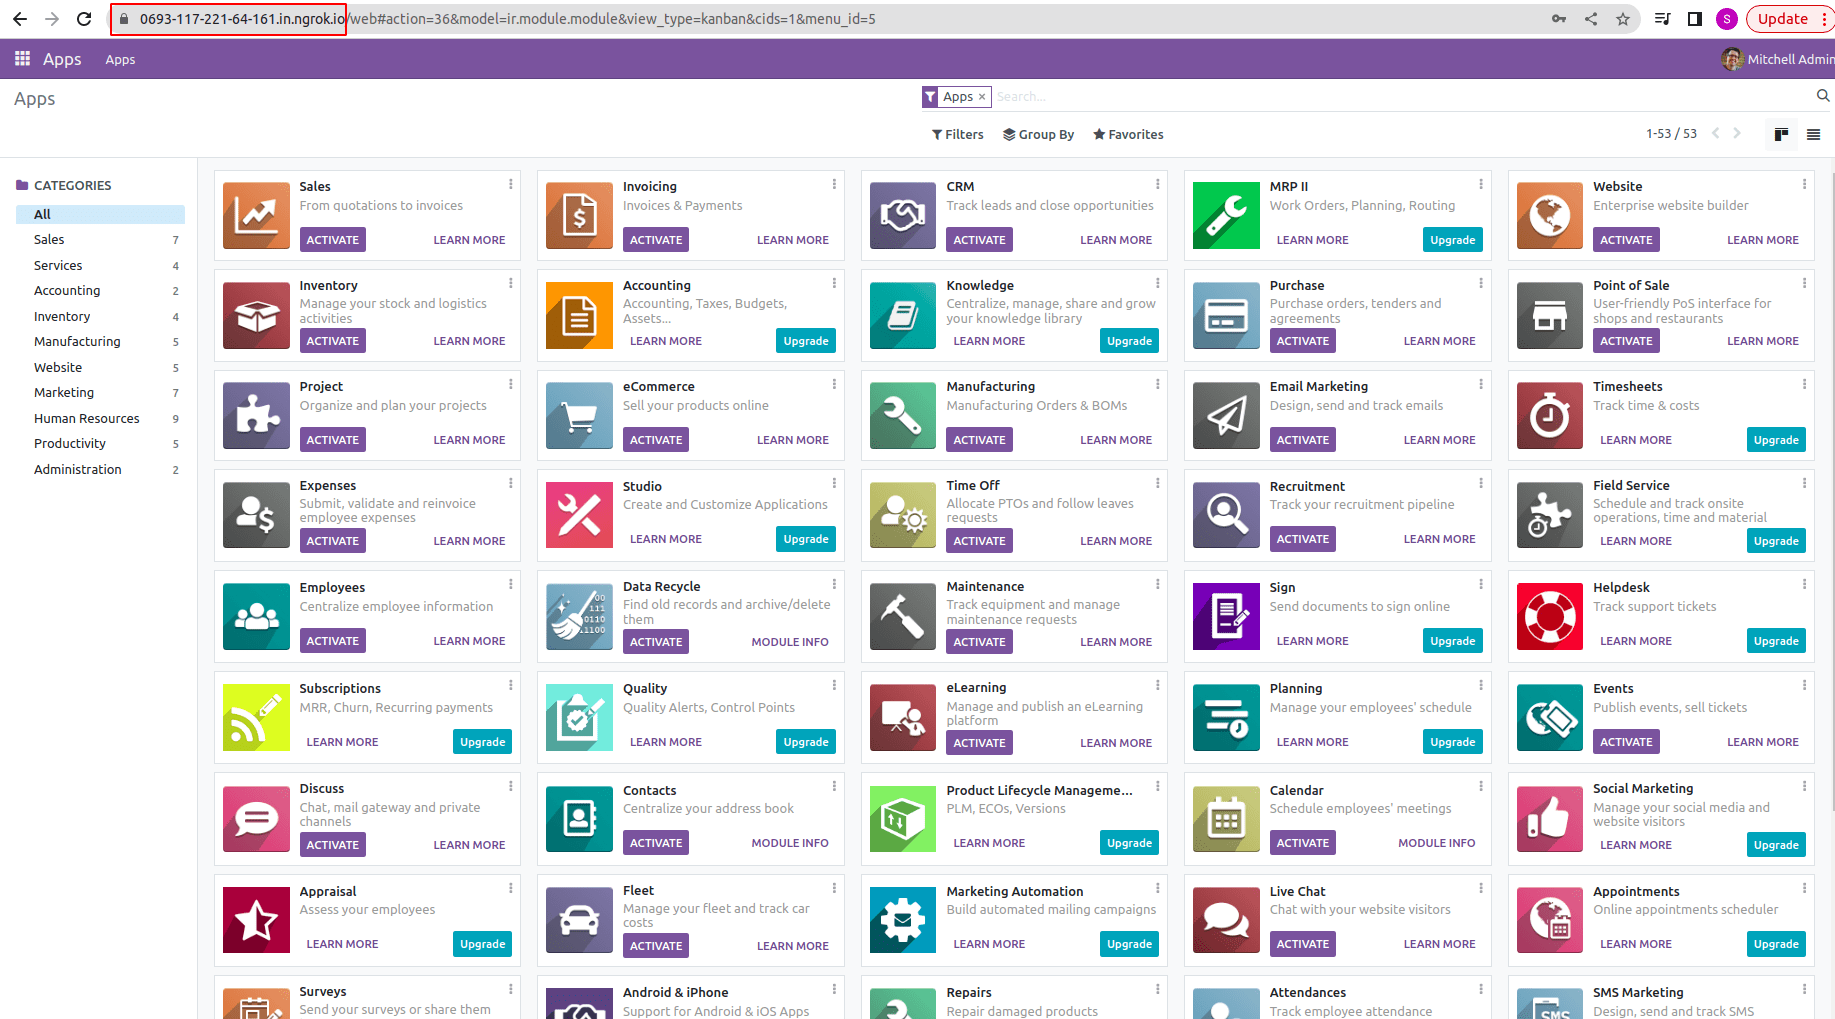The image size is (1835, 1019).
Task: Open Mitchell Admin user menu
Action: [x=1778, y=59]
